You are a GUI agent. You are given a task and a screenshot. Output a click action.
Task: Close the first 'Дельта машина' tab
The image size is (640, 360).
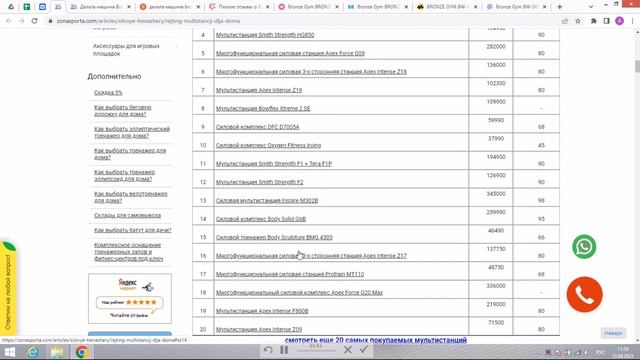[129, 7]
